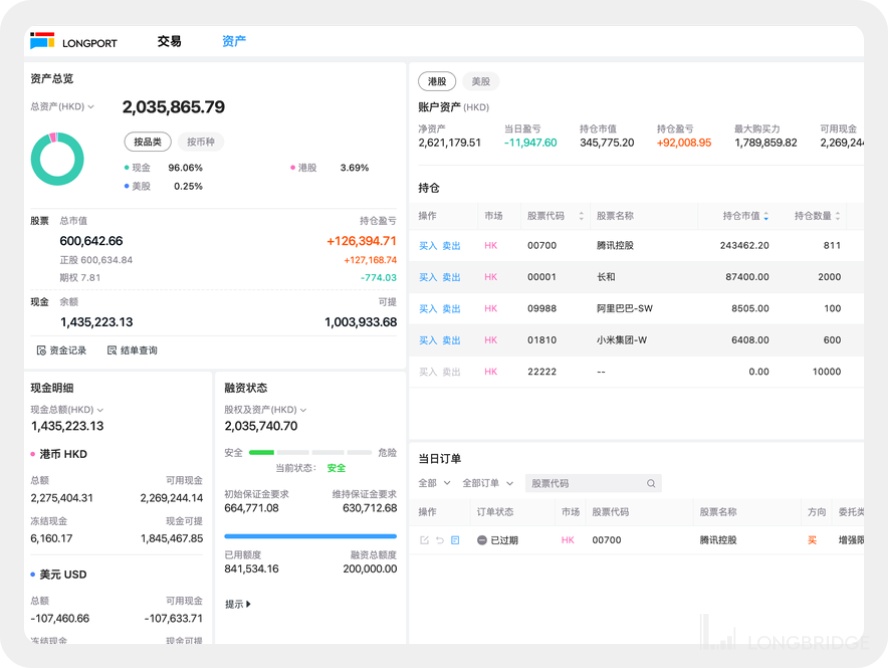The image size is (888, 668).
Task: Sort holdings by 股票代码 sort icon
Action: 581,216
